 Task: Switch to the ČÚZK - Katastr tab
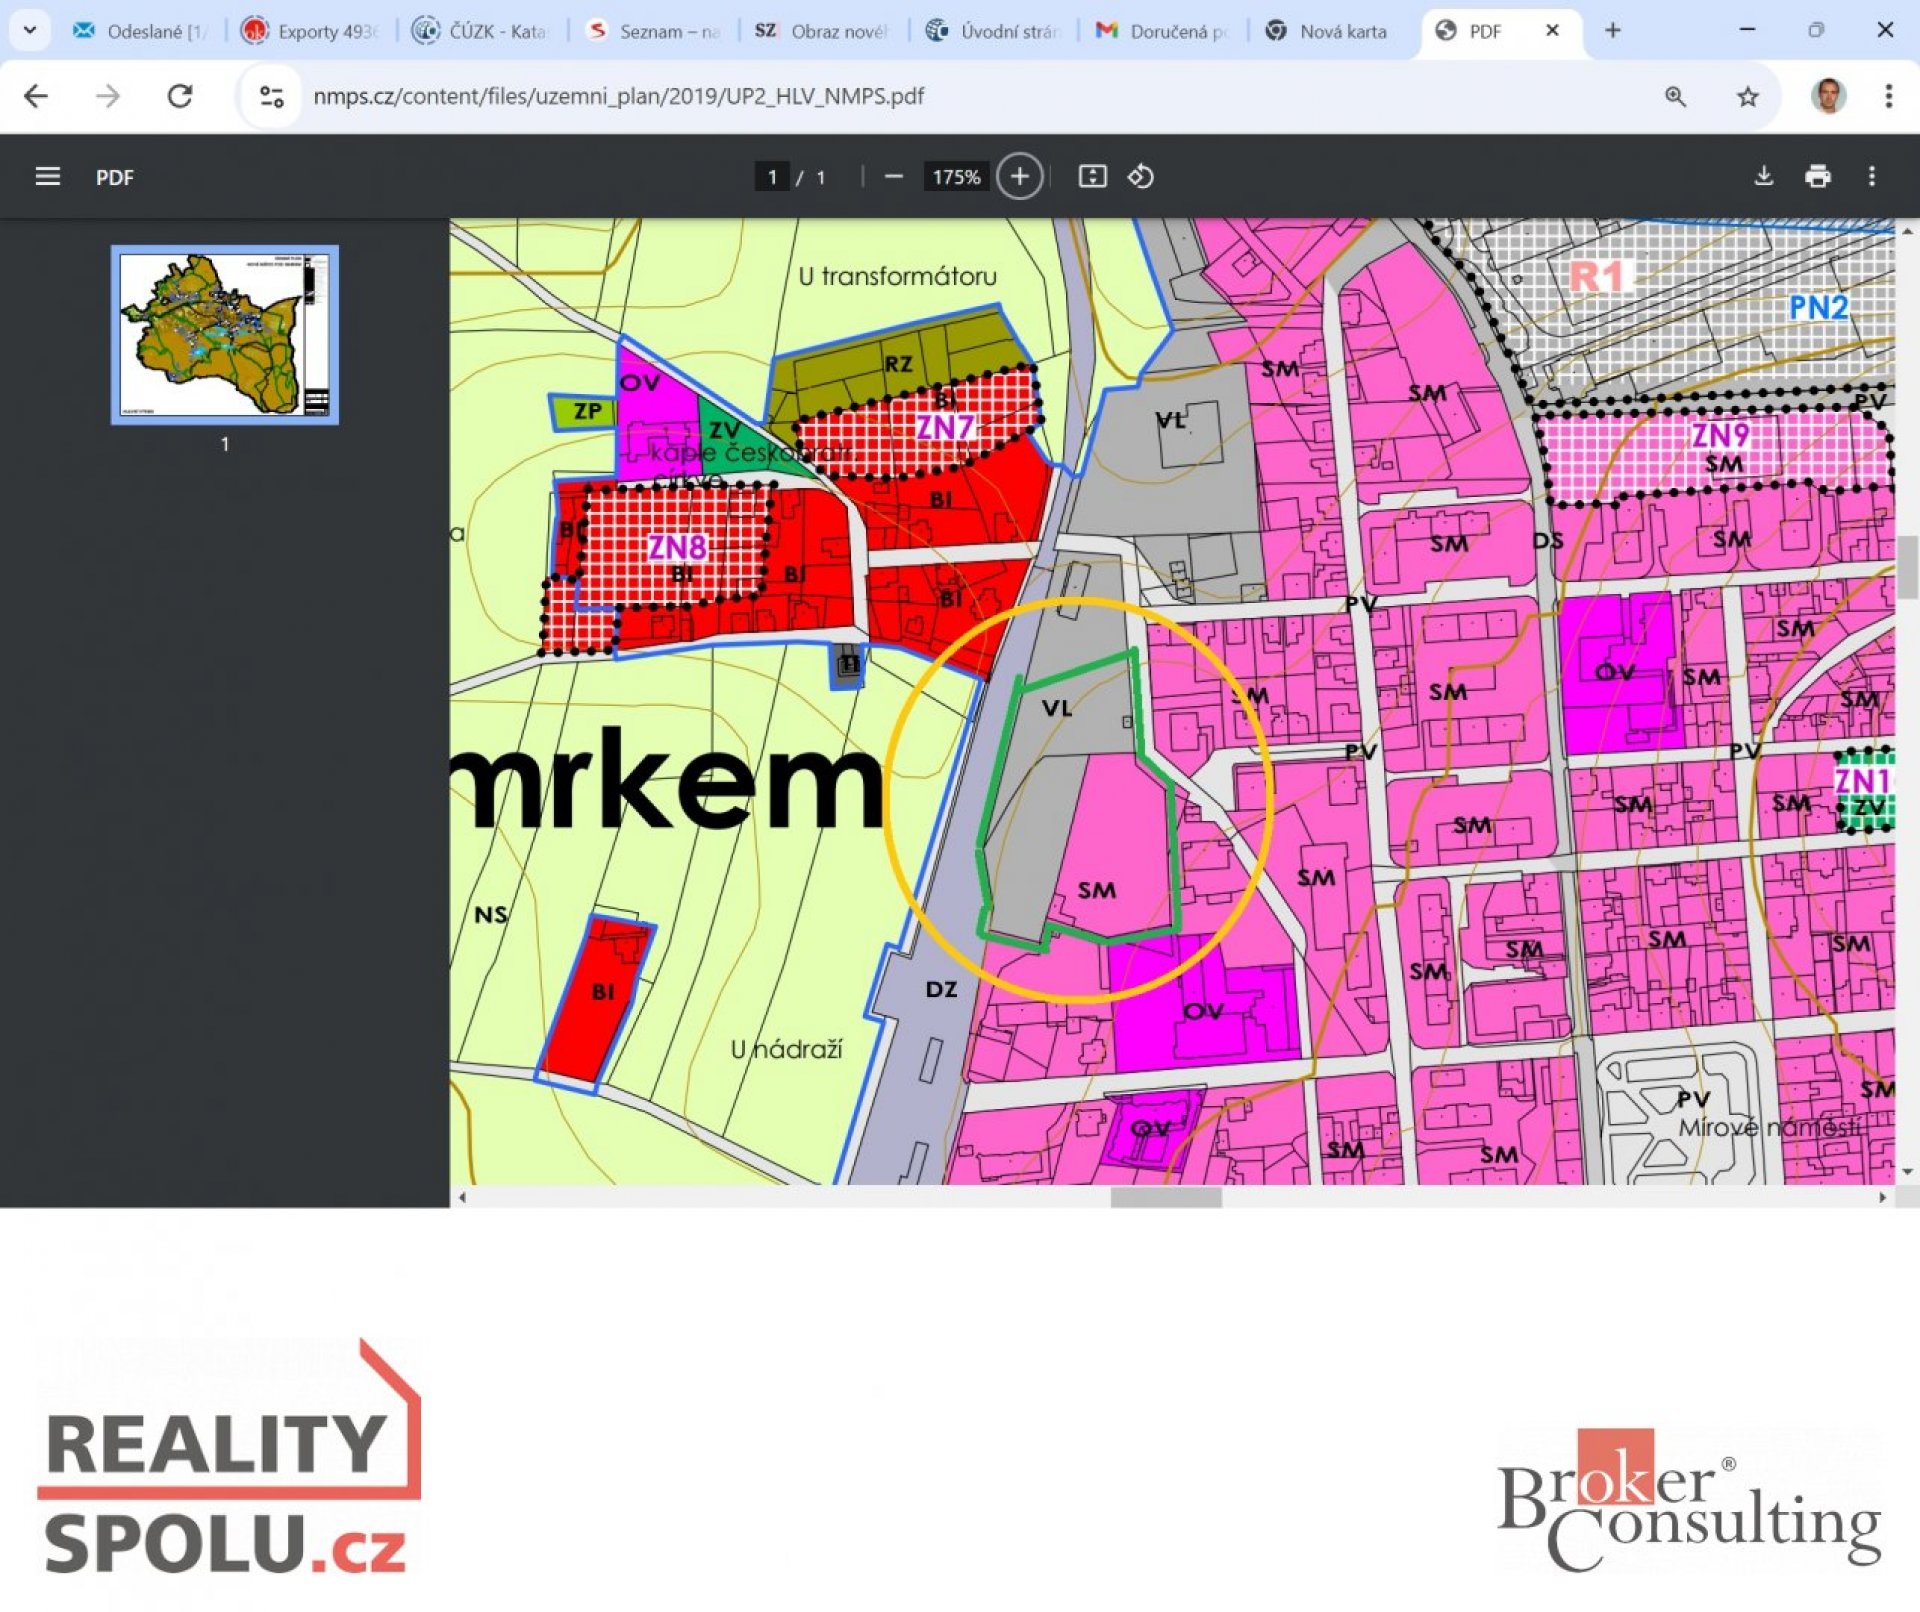483,30
